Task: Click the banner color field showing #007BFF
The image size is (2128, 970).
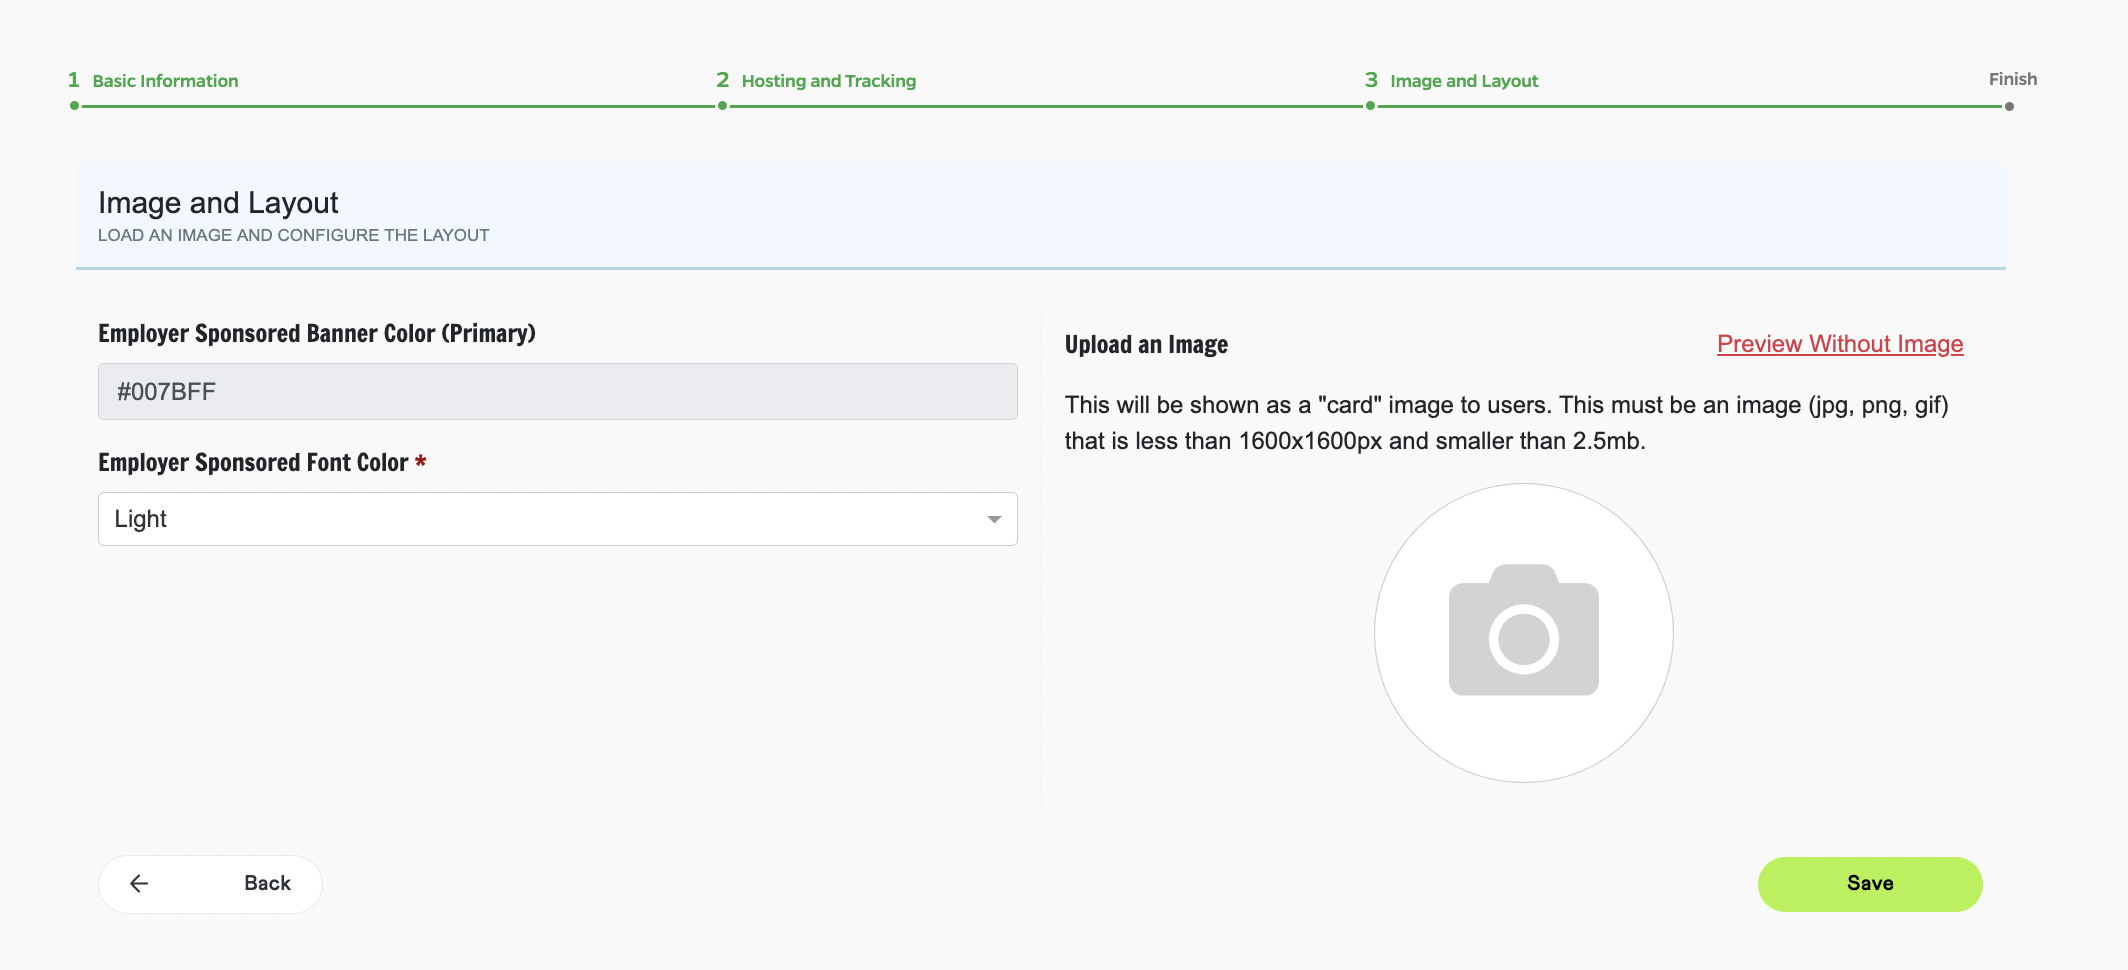Action: point(557,391)
